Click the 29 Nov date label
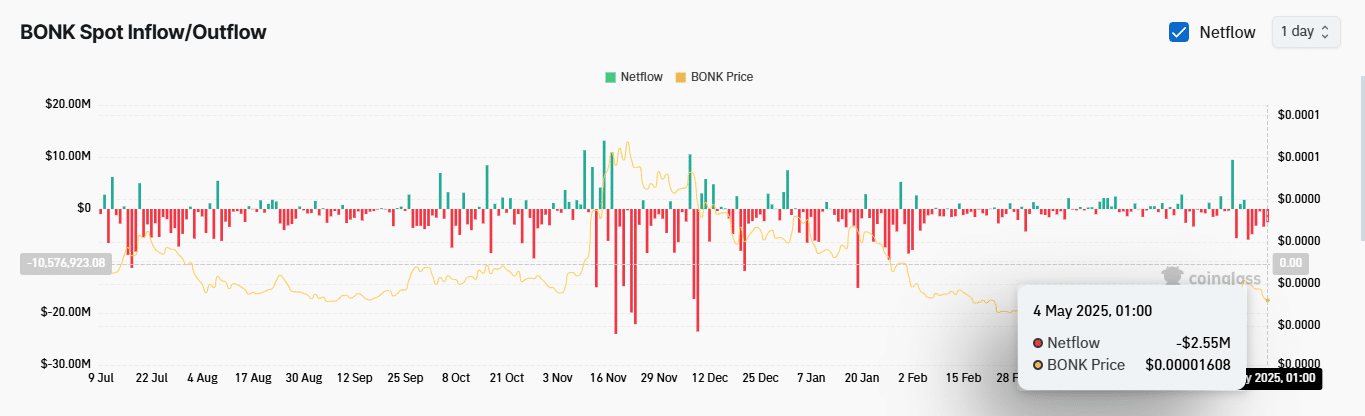 click(x=659, y=379)
